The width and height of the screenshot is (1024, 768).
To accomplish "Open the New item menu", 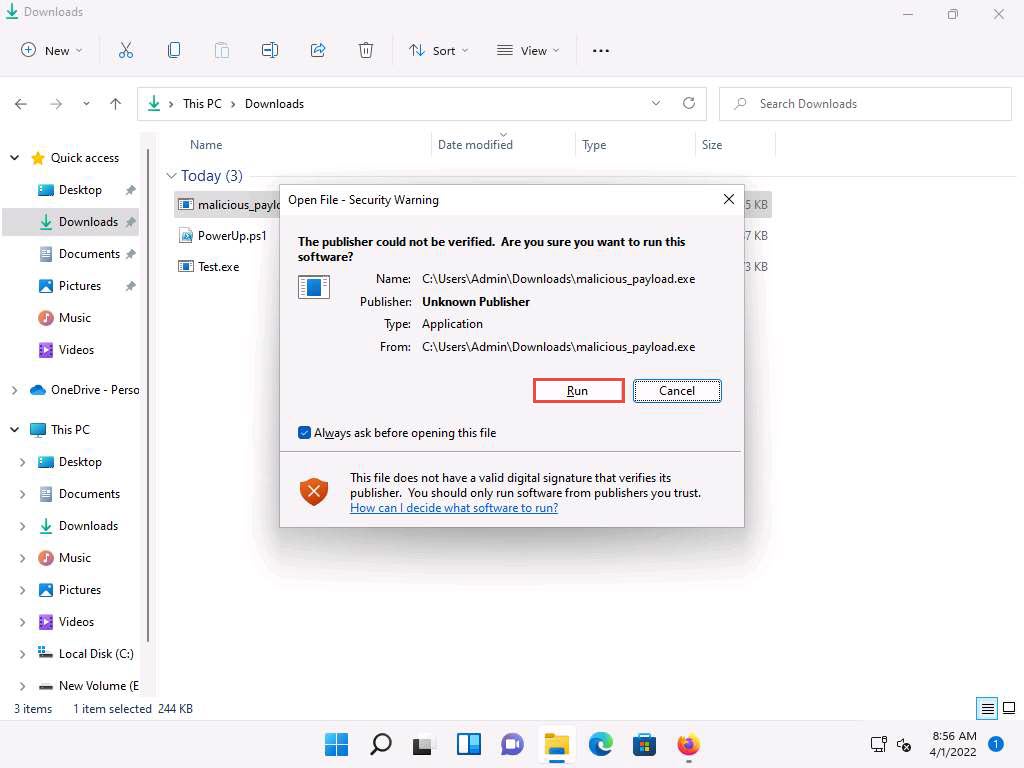I will pyautogui.click(x=51, y=50).
